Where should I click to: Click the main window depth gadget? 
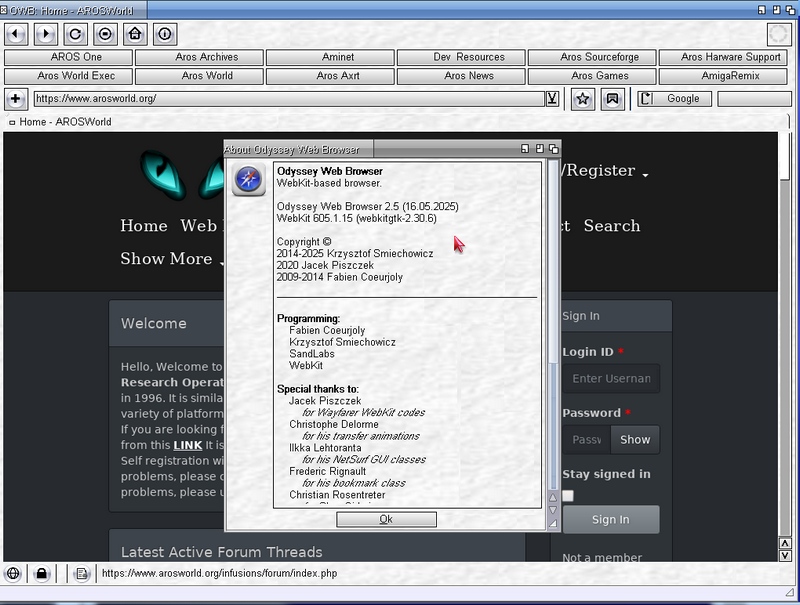coord(790,10)
